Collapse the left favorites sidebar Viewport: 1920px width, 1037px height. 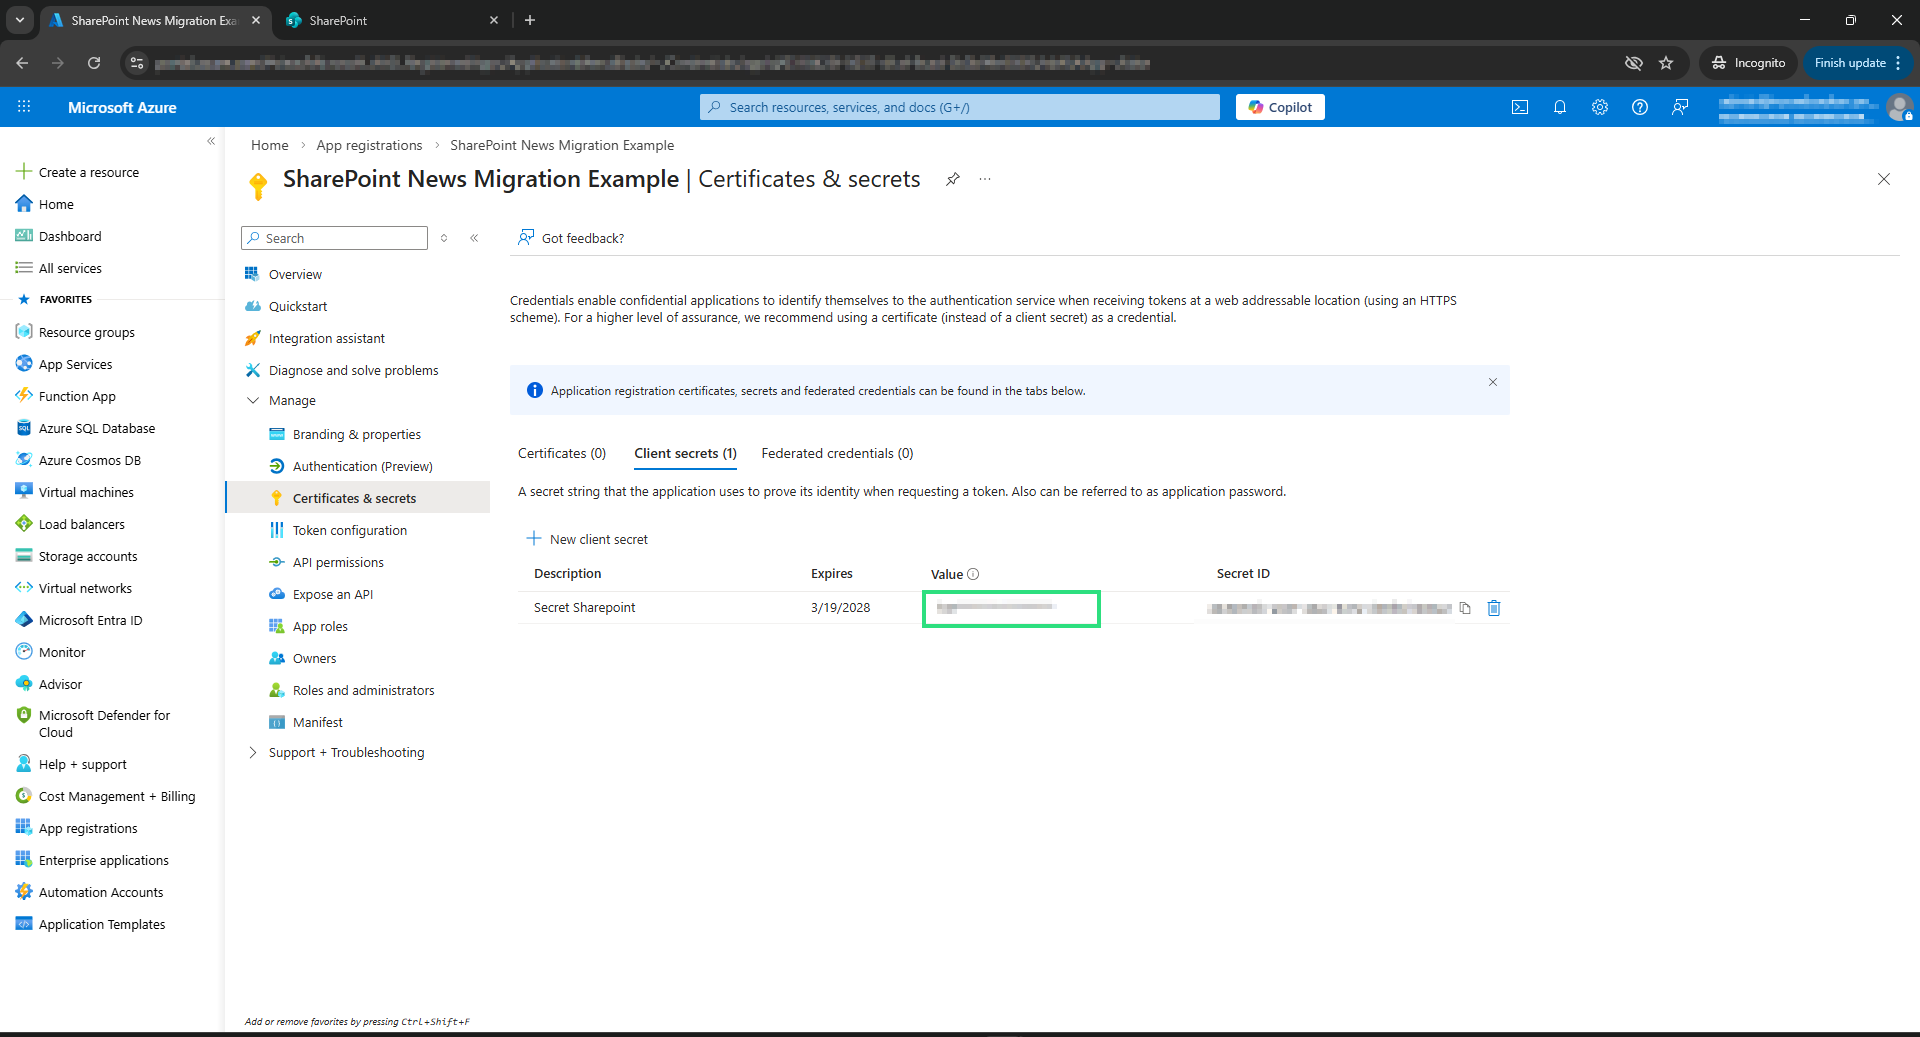pyautogui.click(x=211, y=141)
